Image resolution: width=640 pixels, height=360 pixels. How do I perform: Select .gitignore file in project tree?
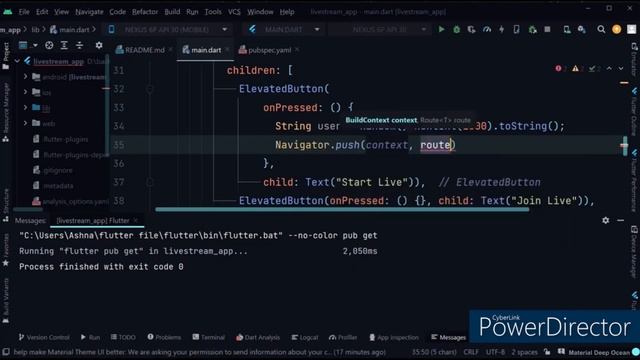coord(57,170)
